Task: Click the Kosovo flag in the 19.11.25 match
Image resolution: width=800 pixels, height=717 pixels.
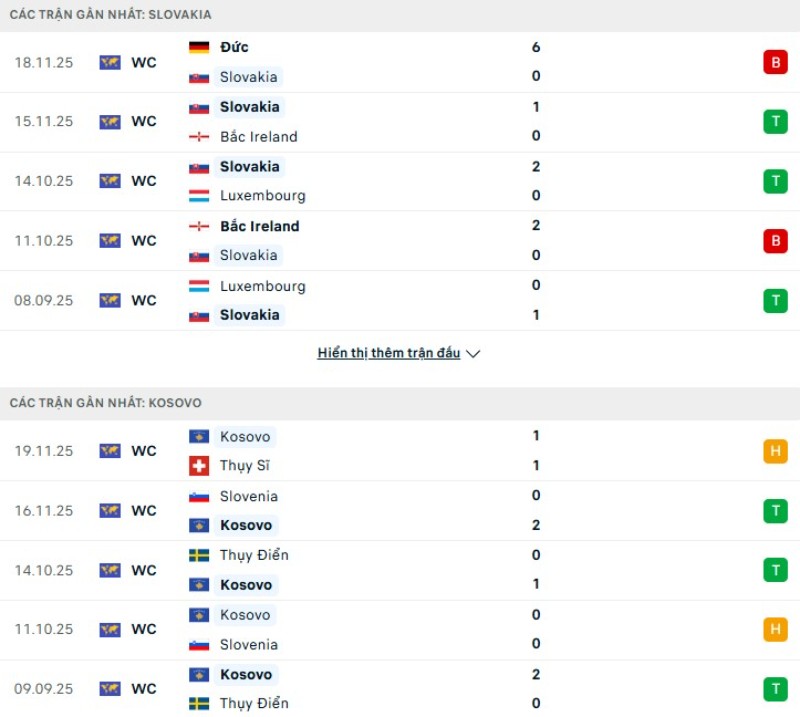Action: tap(199, 437)
